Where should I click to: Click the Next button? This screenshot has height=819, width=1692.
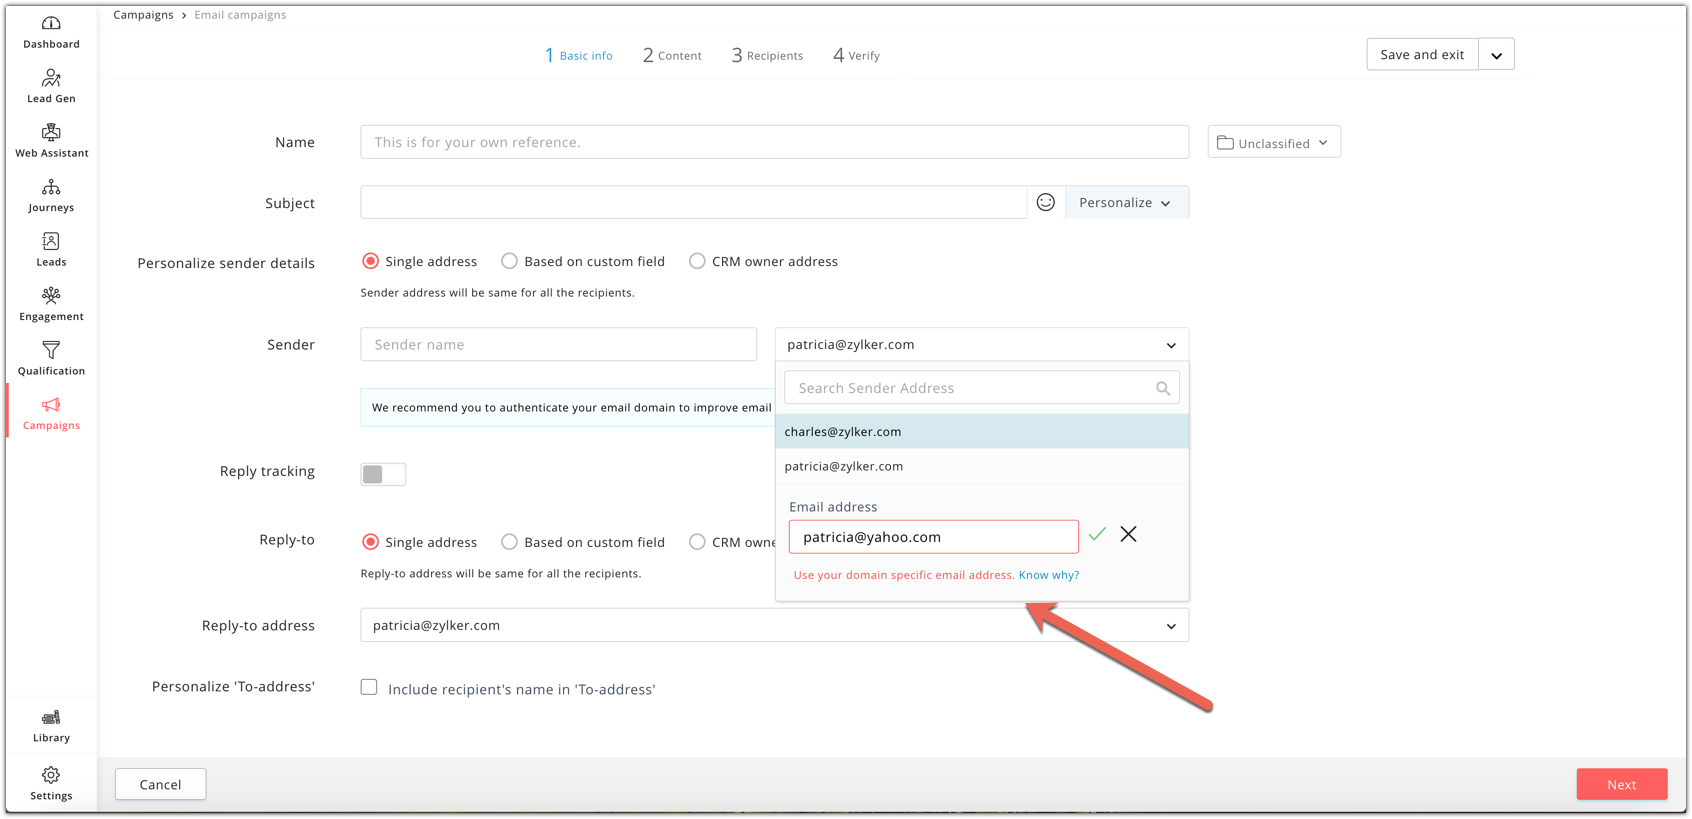pyautogui.click(x=1621, y=784)
